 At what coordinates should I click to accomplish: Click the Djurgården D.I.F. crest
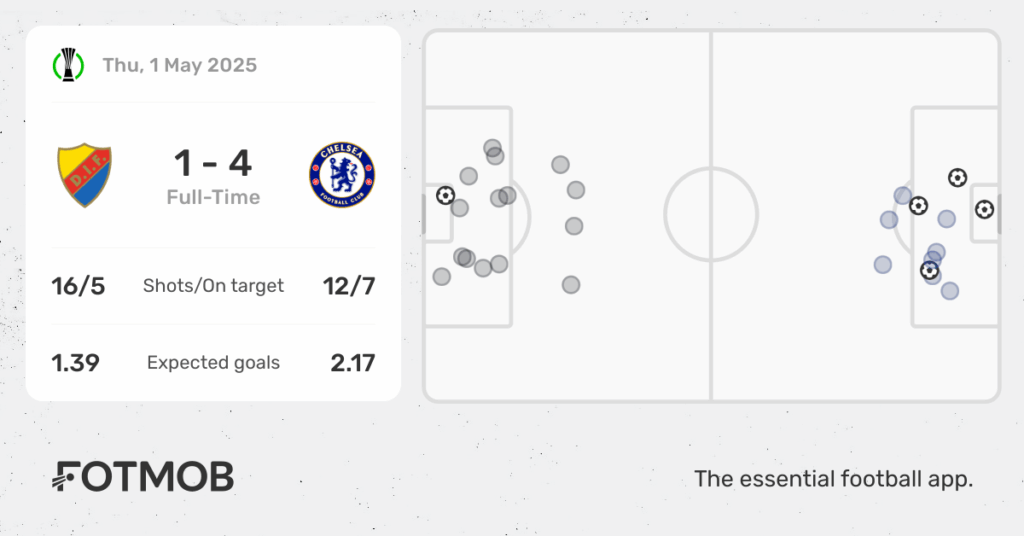84,175
